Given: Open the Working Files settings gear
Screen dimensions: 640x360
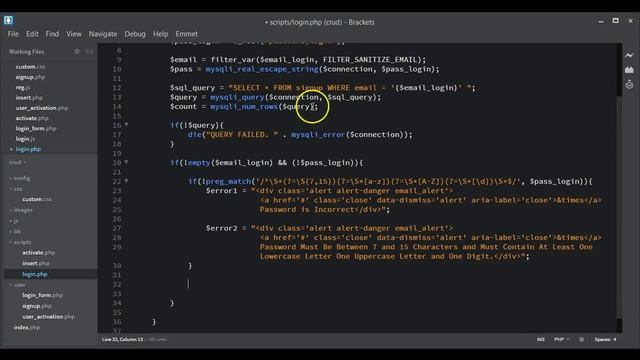Looking at the screenshot, I should click(77, 51).
